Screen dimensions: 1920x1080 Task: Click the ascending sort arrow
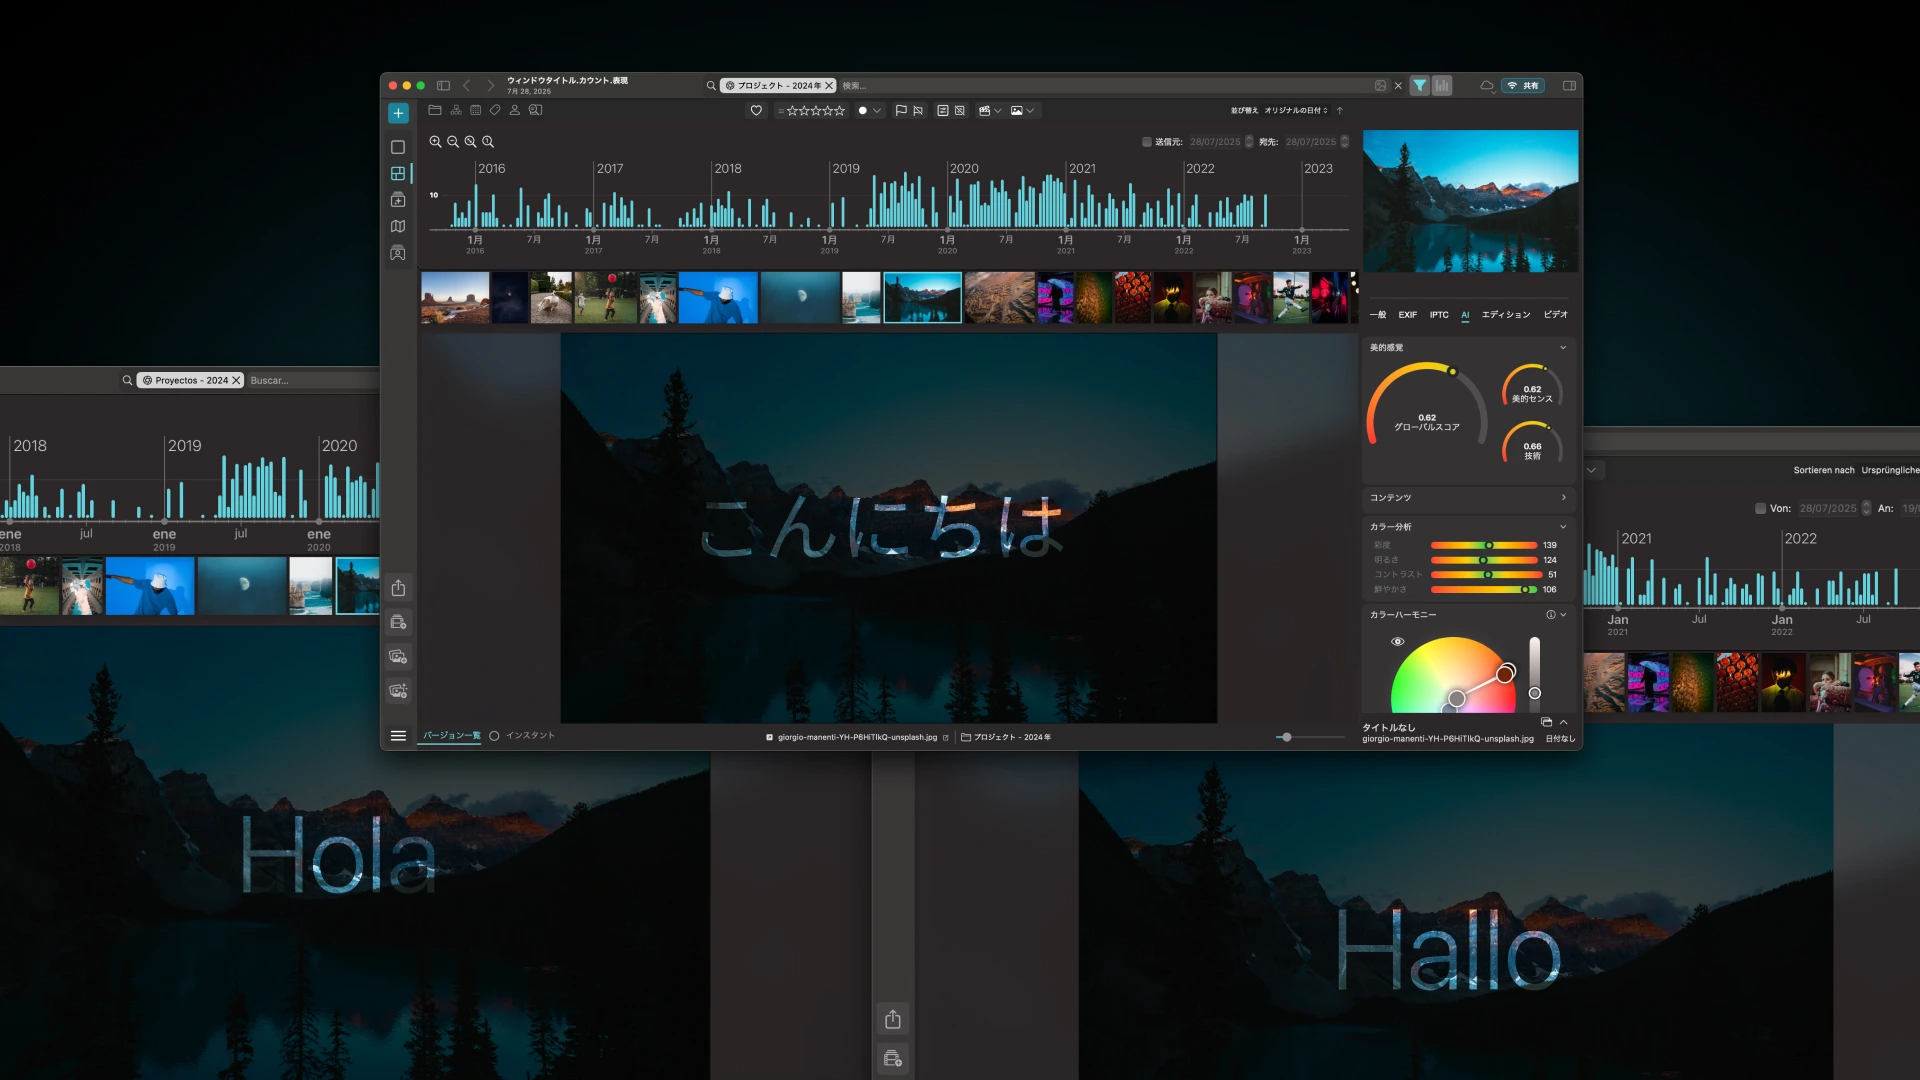coord(1340,111)
